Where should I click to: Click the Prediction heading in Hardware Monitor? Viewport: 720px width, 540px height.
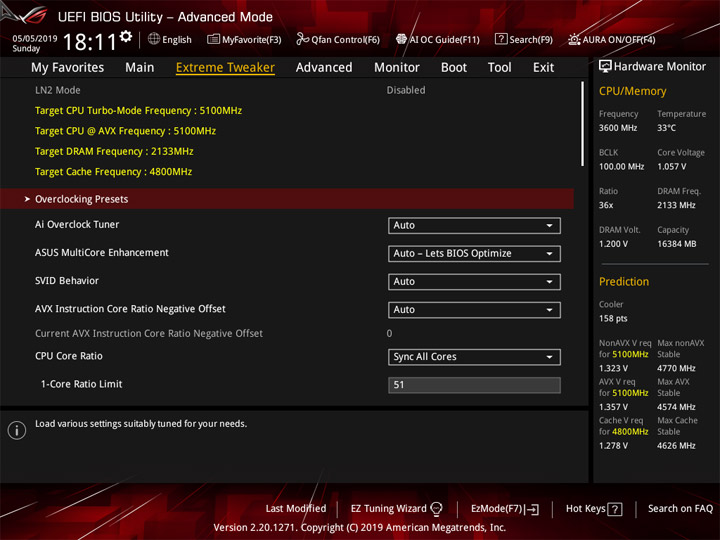click(x=624, y=281)
